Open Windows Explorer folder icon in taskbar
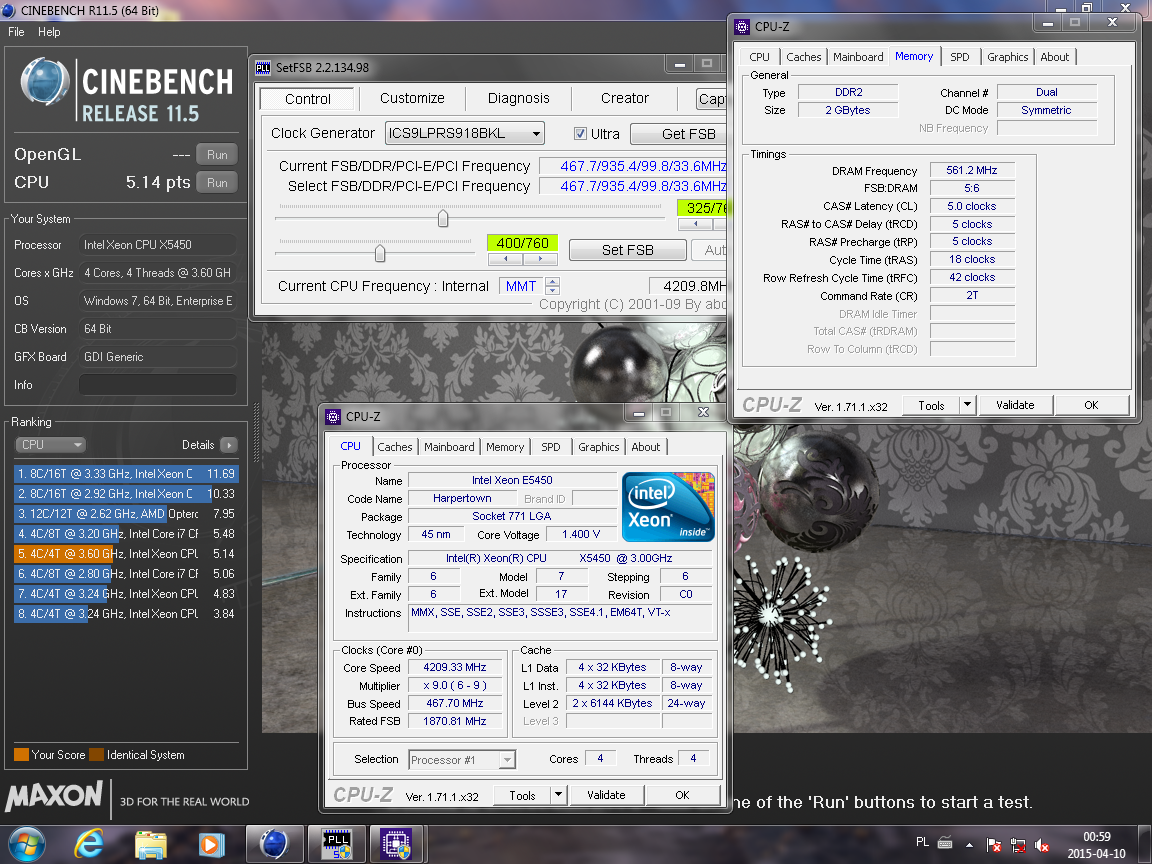The image size is (1152, 864). point(151,845)
